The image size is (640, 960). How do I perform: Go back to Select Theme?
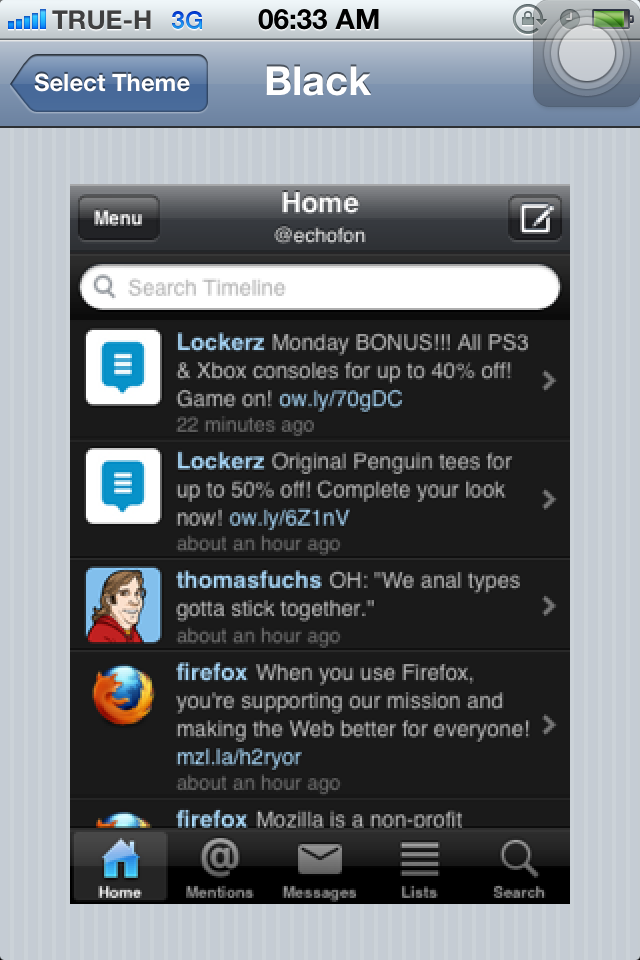[x=110, y=83]
